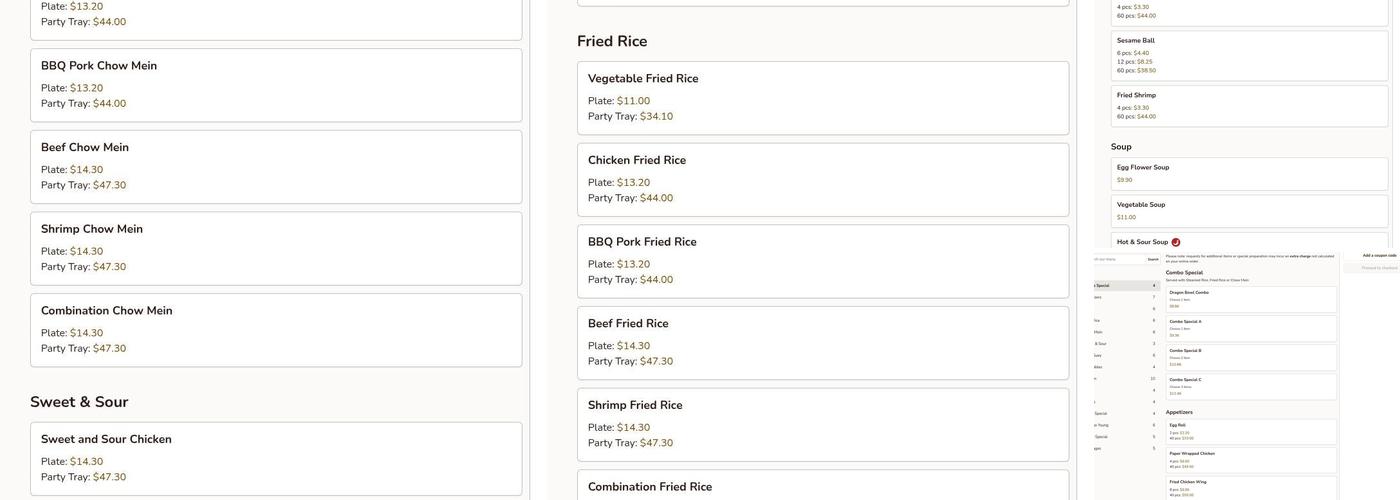Click the Add a coupon code link
This screenshot has height=500, width=1400.
(x=1379, y=255)
